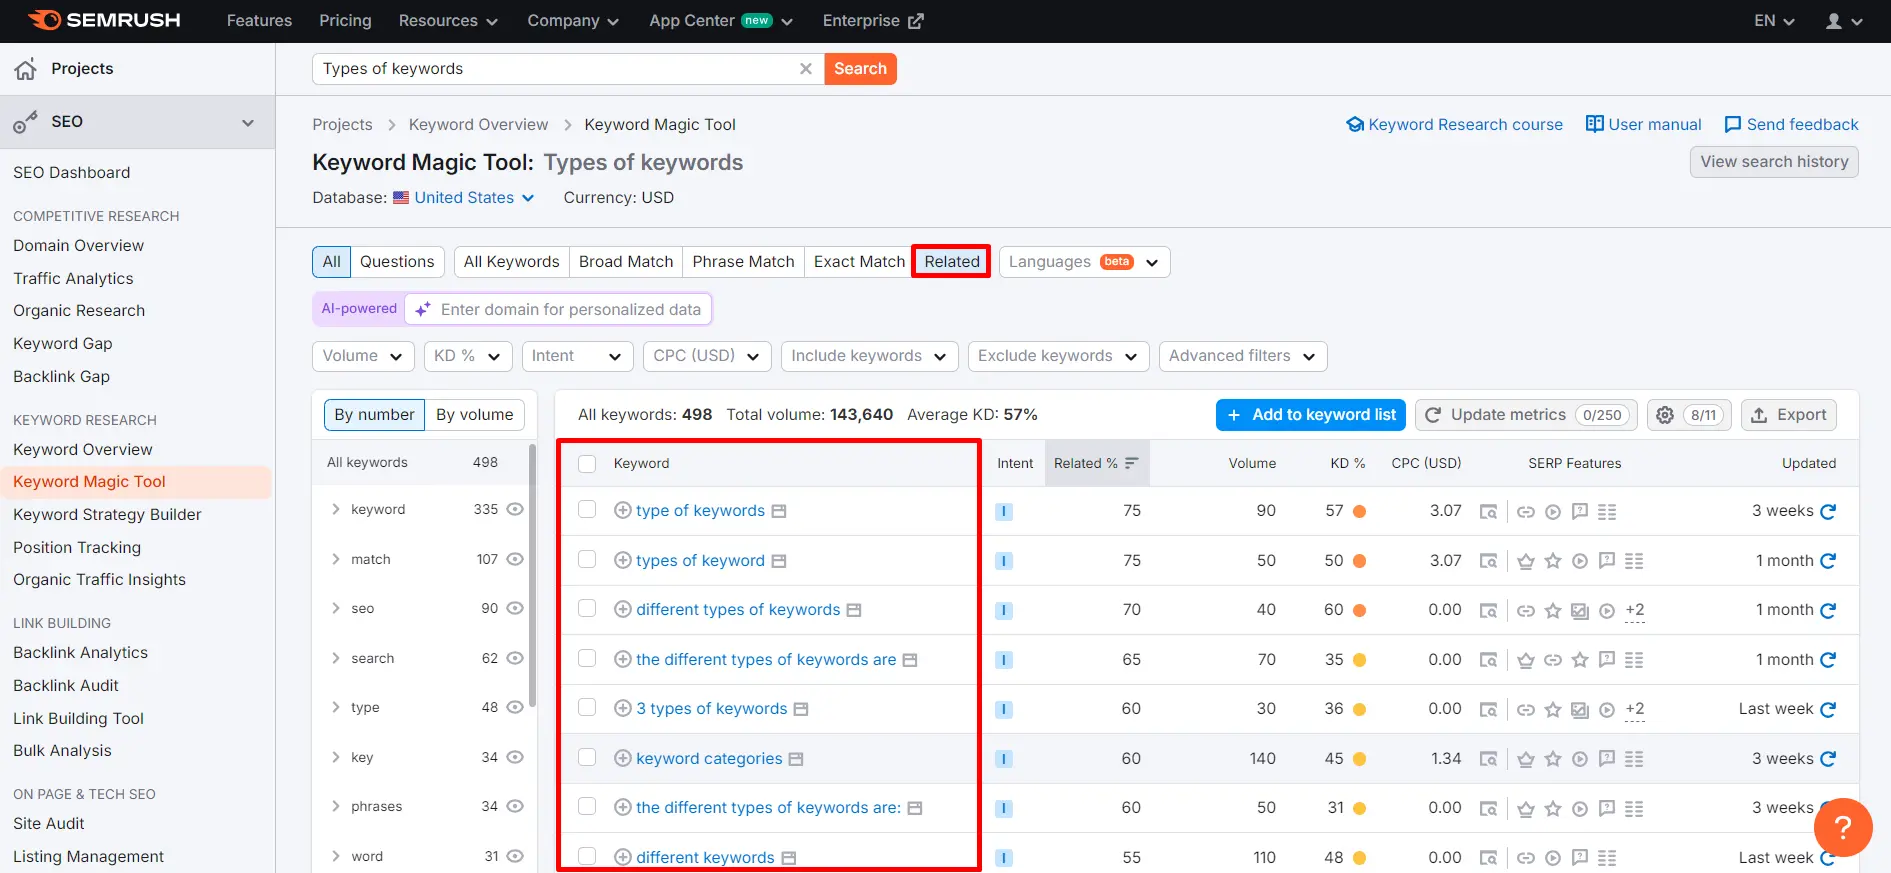This screenshot has width=1891, height=873.
Task: Click the Related % sort icon
Action: 1131,463
